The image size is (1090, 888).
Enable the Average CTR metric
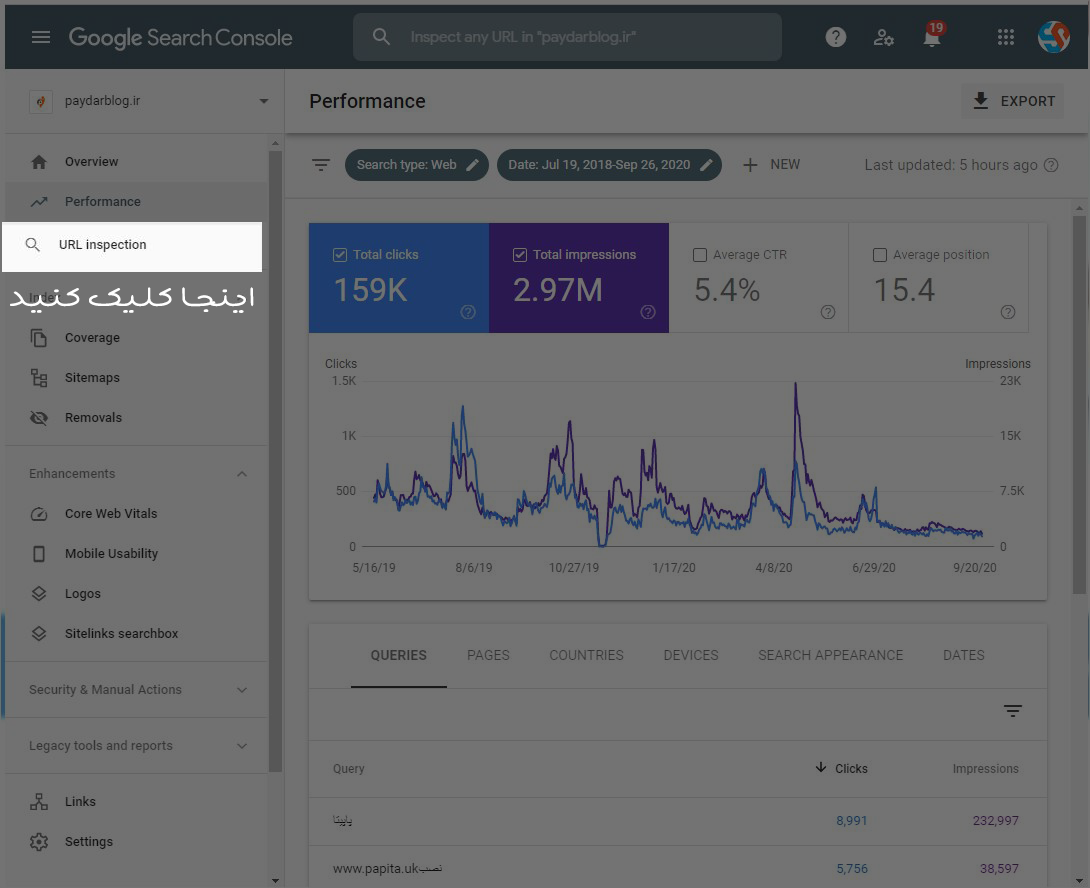point(699,254)
